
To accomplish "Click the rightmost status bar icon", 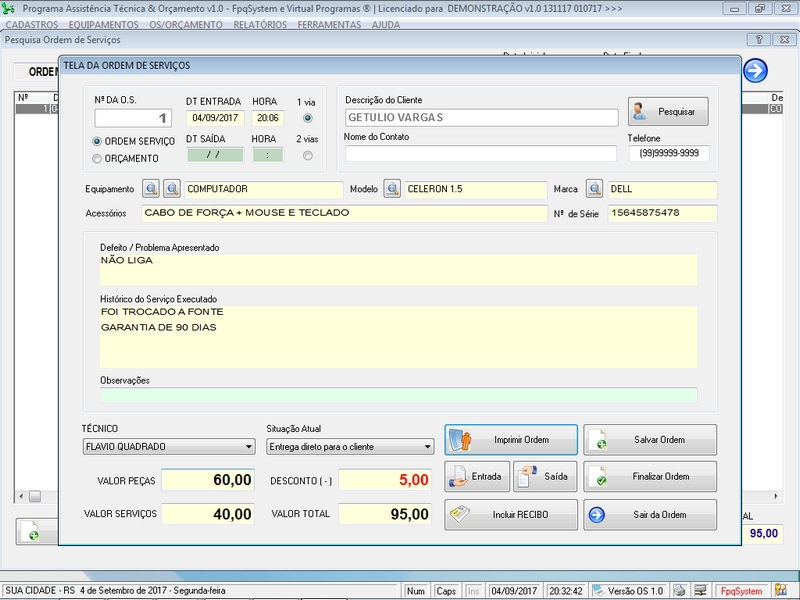I will 781,590.
